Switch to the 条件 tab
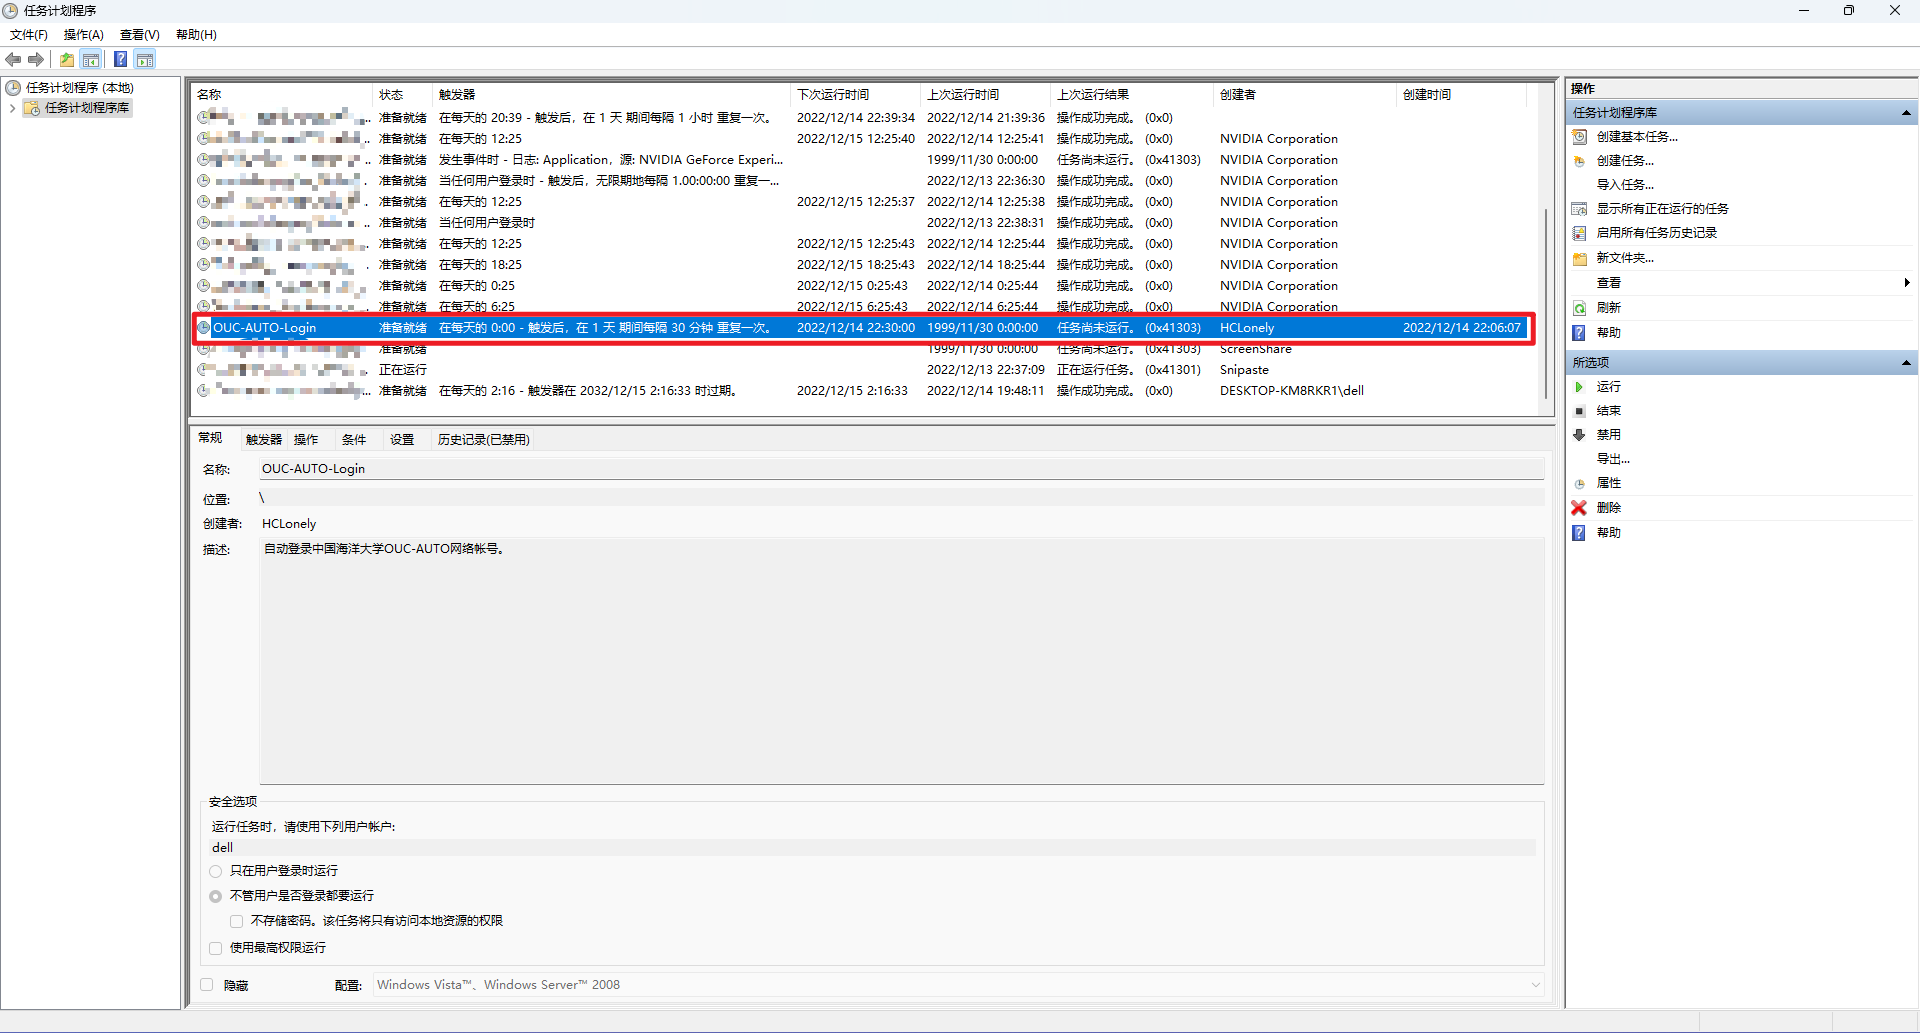The image size is (1920, 1033). [x=354, y=440]
